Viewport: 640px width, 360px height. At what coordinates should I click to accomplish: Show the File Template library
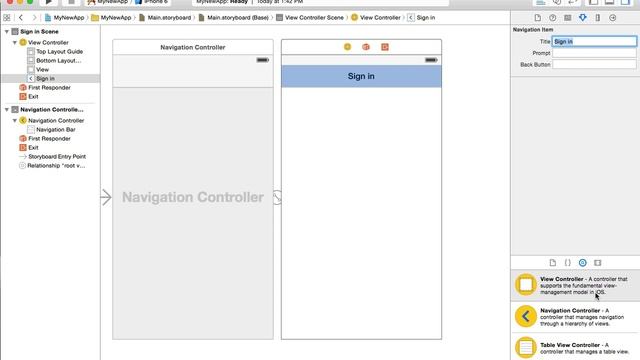click(553, 262)
